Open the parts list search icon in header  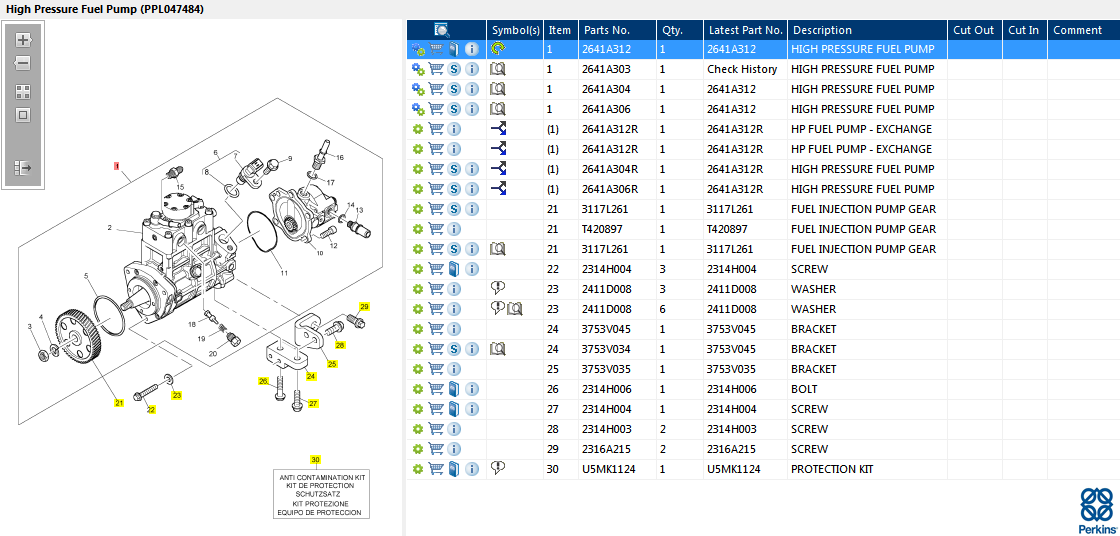pos(442,30)
